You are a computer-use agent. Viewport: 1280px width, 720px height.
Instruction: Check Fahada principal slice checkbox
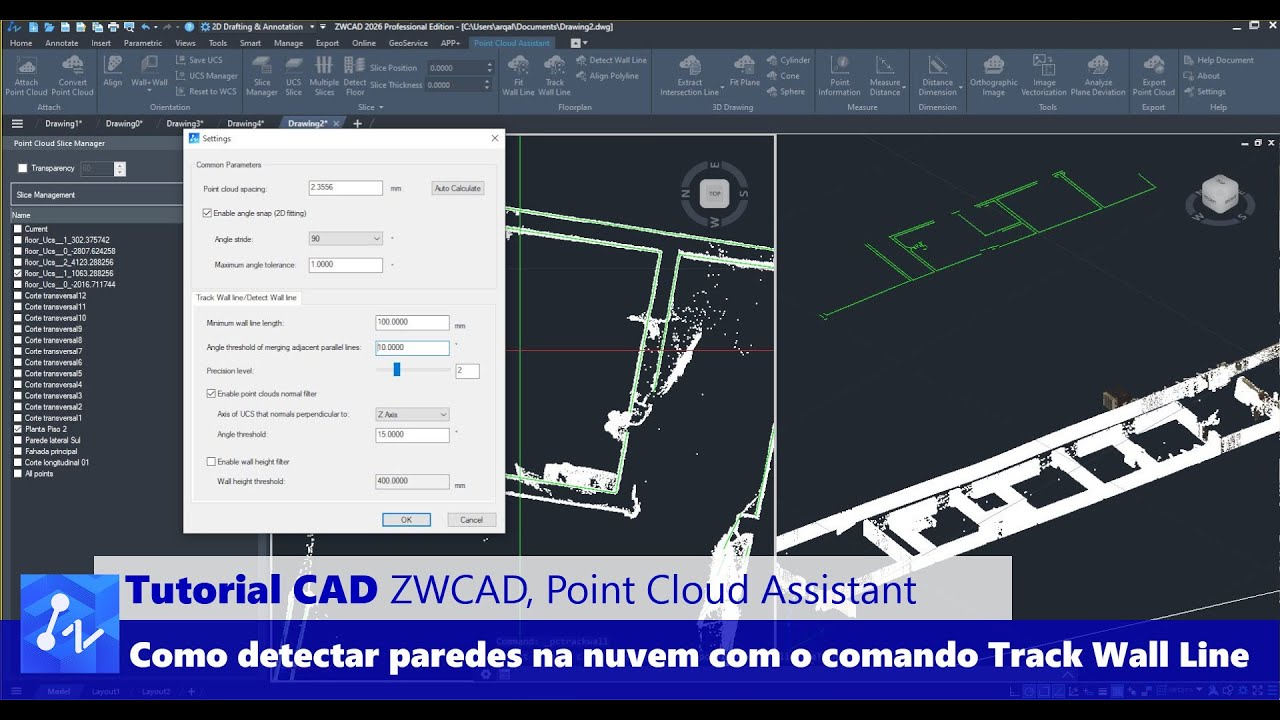[x=17, y=451]
